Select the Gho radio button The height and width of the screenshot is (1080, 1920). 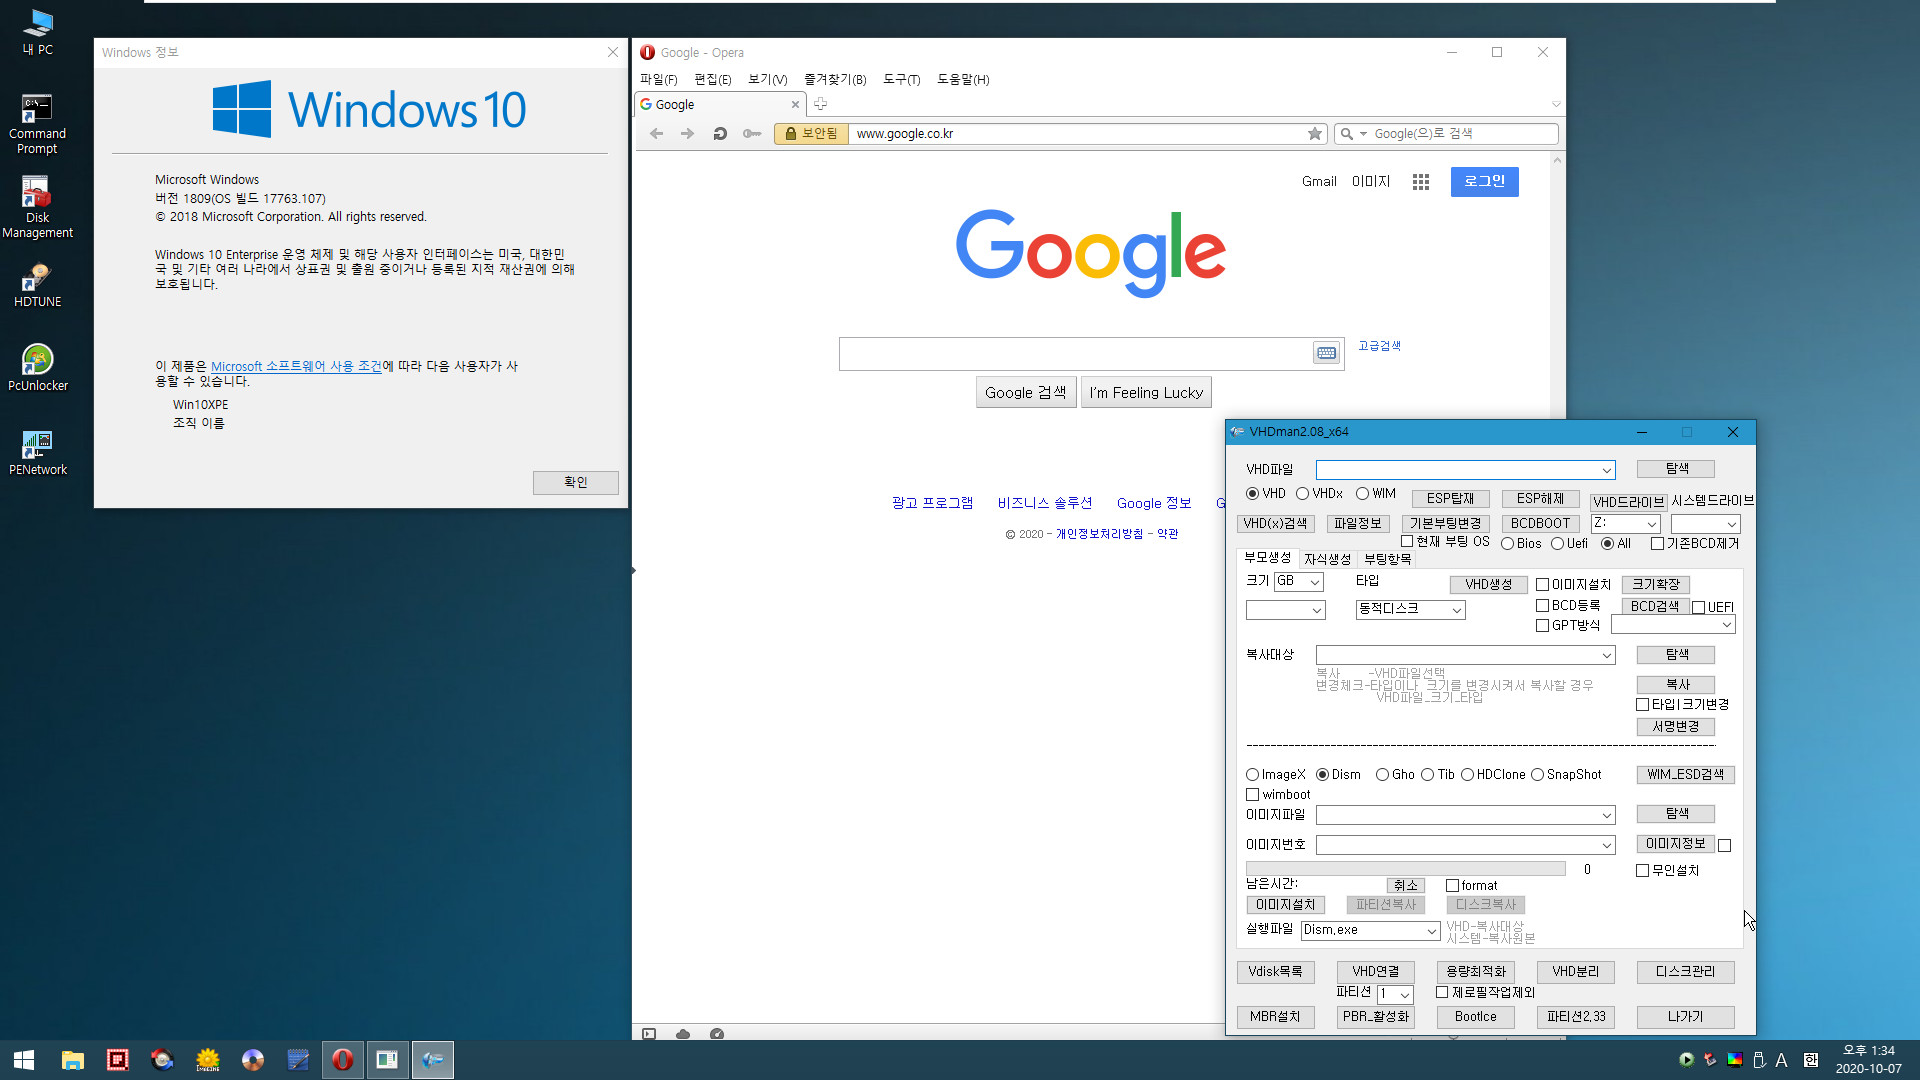click(x=1395, y=775)
